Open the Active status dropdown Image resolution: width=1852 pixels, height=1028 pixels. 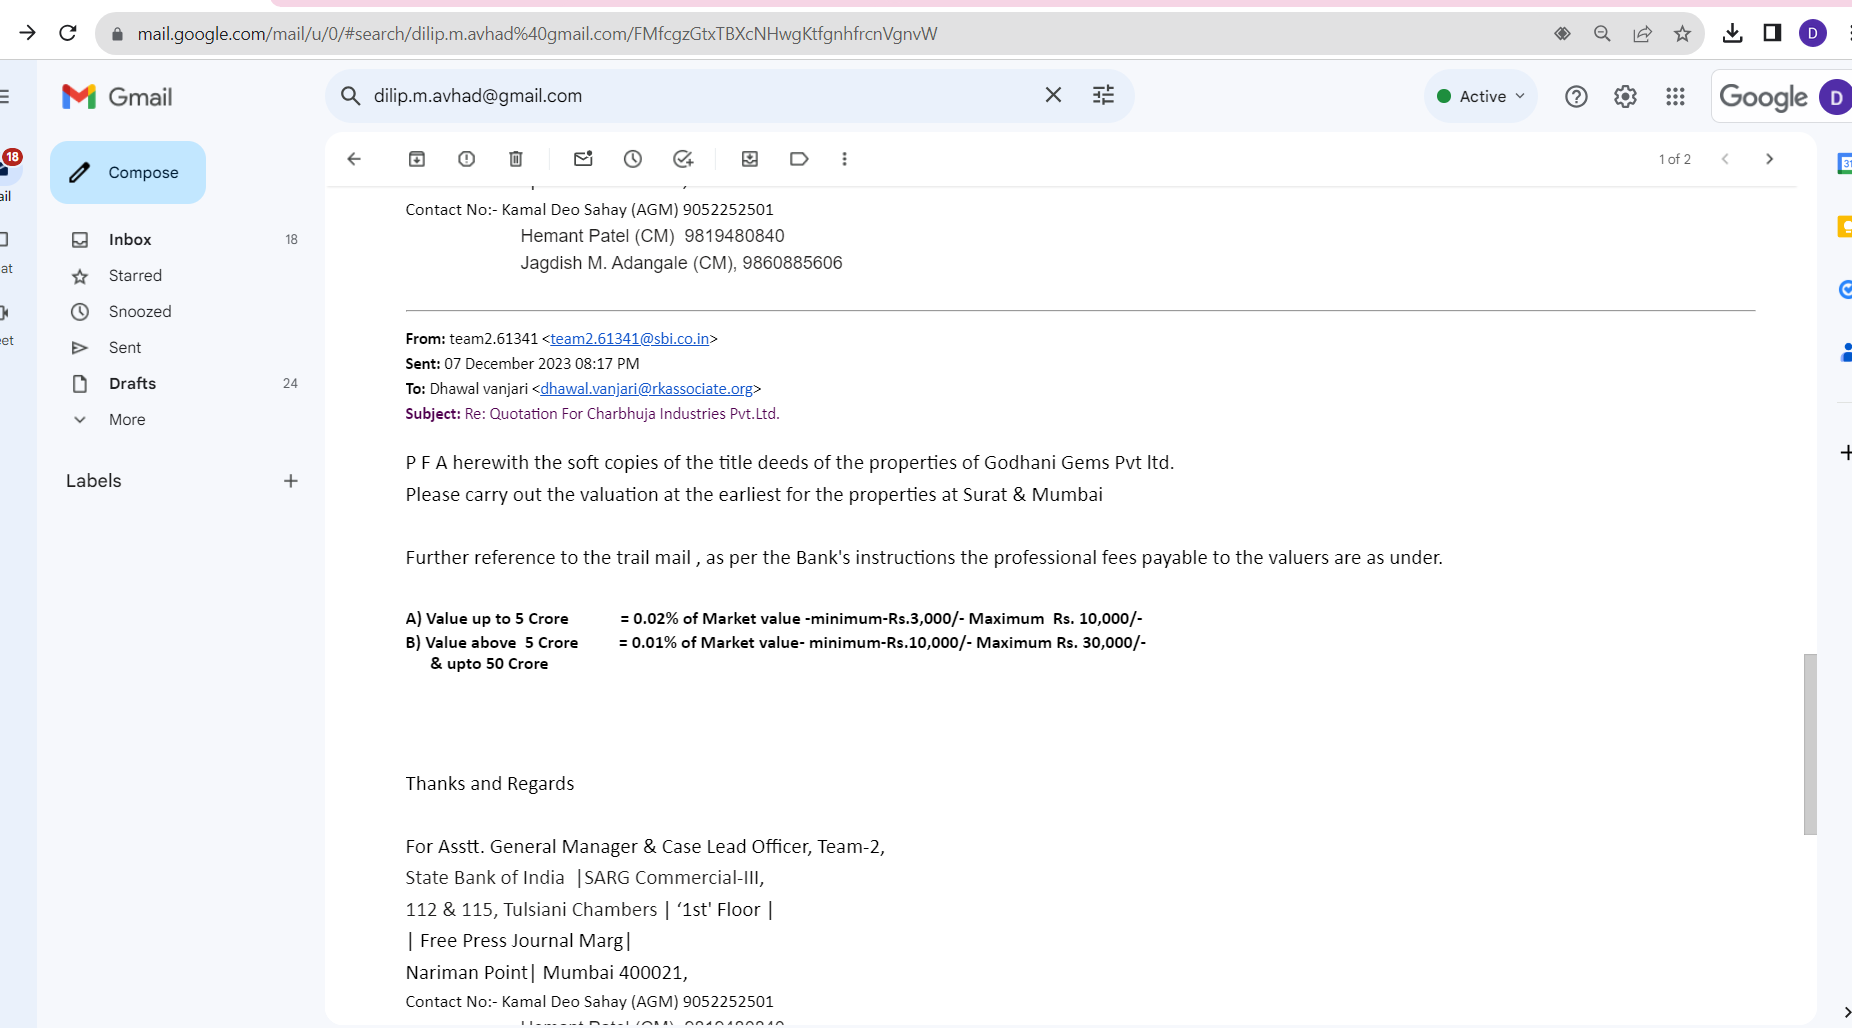(1481, 96)
